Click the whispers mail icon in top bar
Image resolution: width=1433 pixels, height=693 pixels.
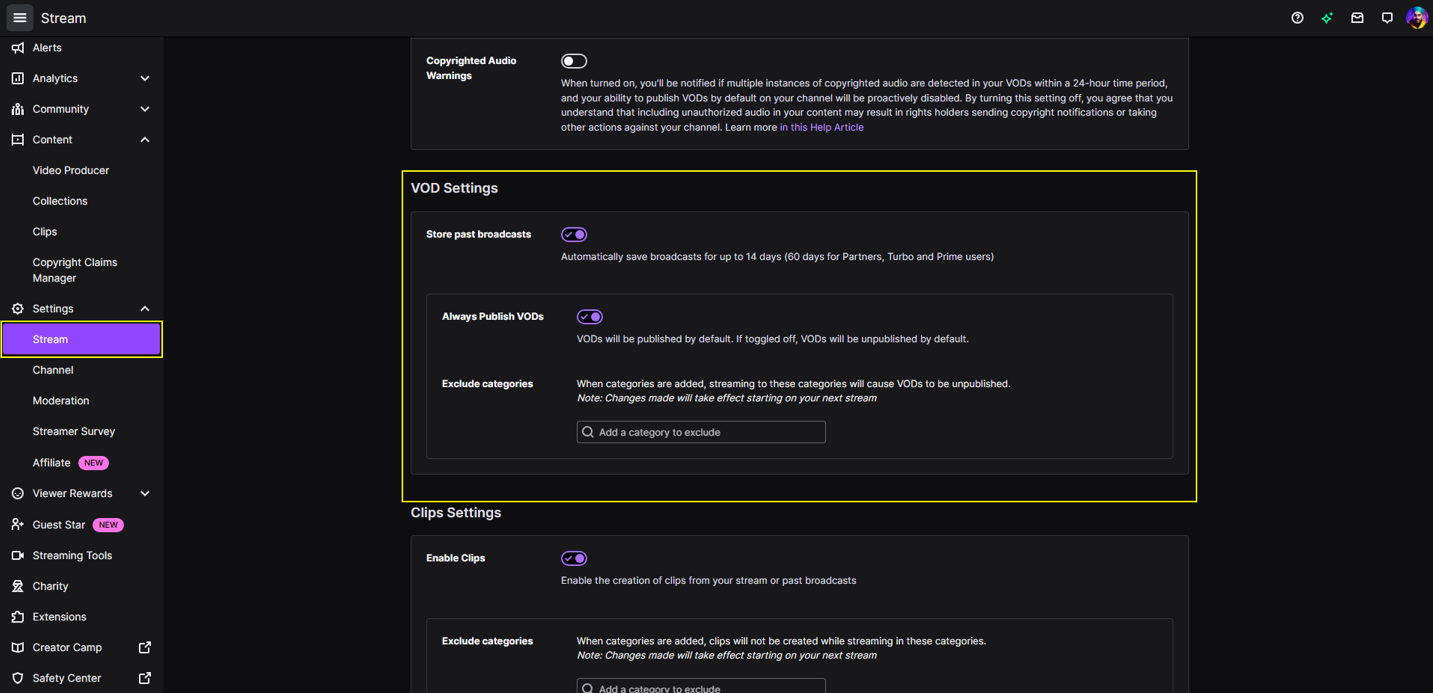point(1357,17)
